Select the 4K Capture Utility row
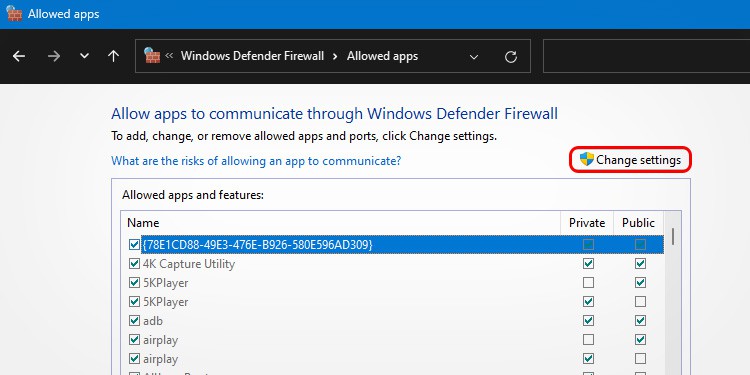 (392, 264)
